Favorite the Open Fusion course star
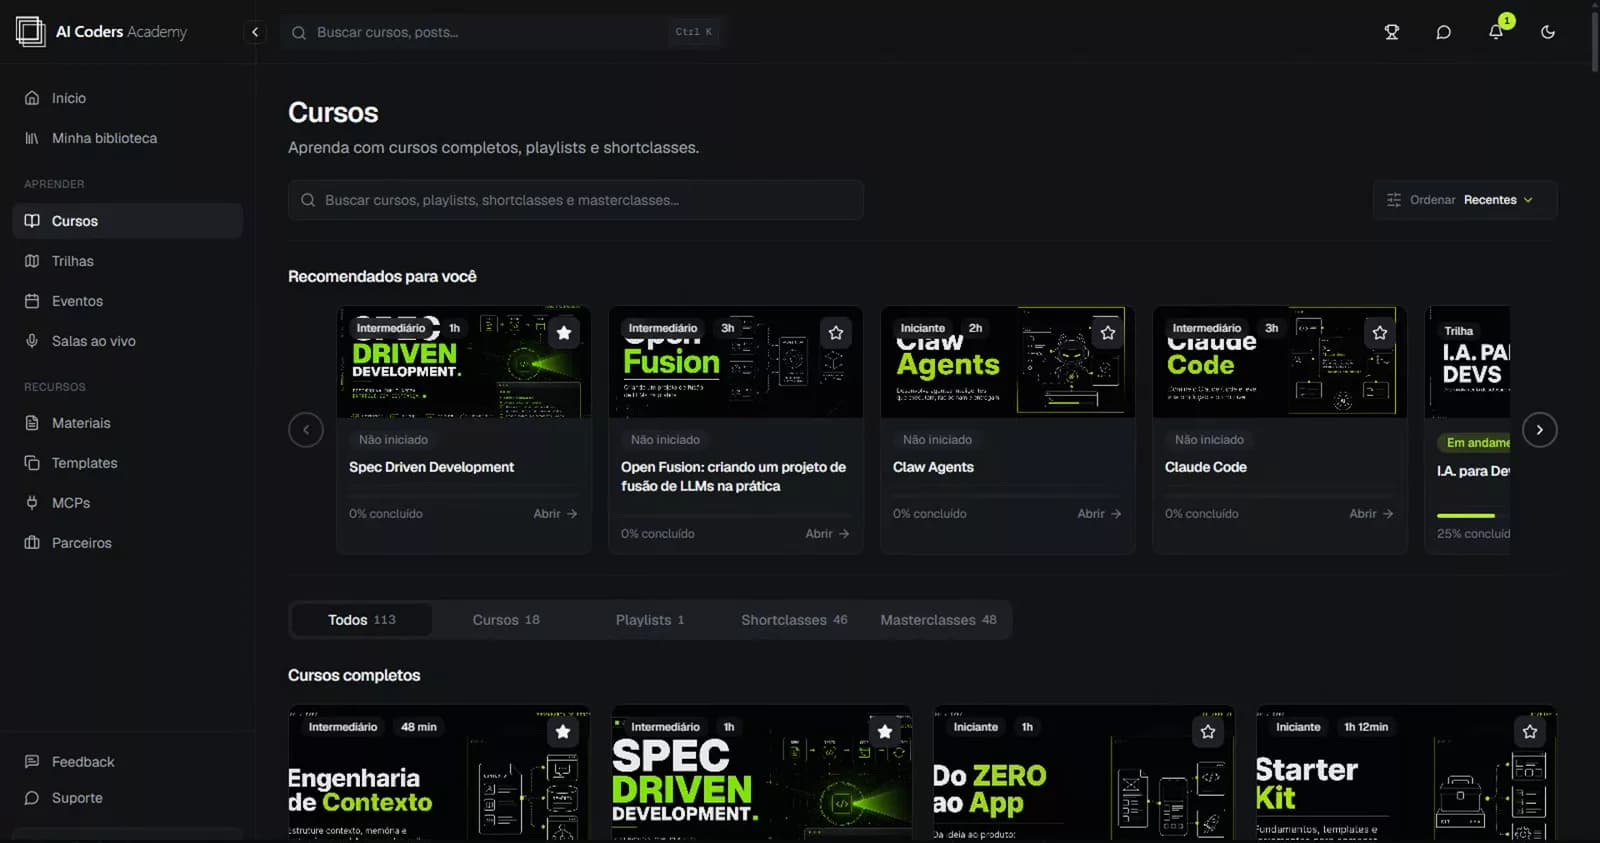The width and height of the screenshot is (1600, 843). [x=836, y=333]
